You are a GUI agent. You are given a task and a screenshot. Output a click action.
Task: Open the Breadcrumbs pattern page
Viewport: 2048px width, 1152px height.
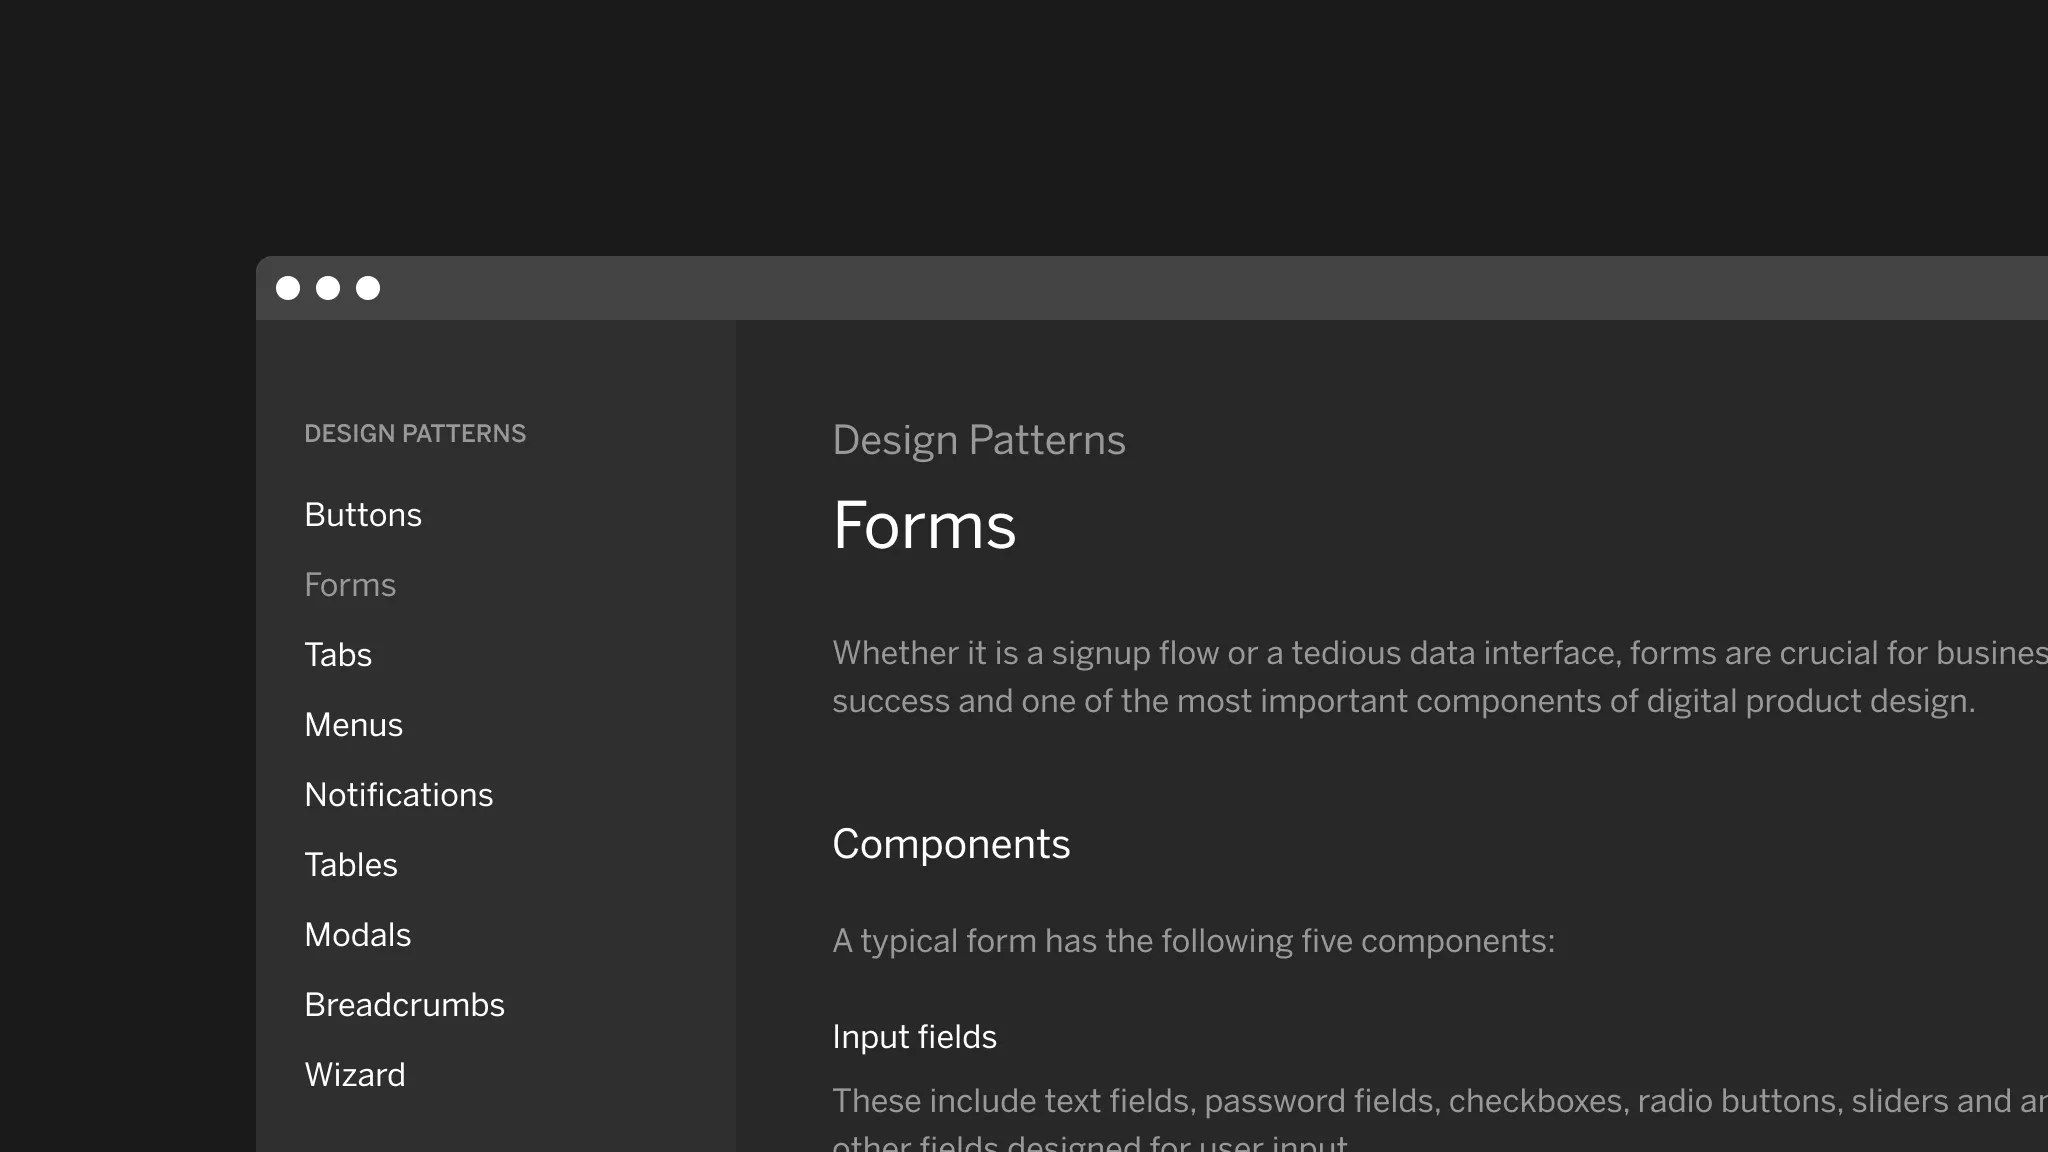404,1005
